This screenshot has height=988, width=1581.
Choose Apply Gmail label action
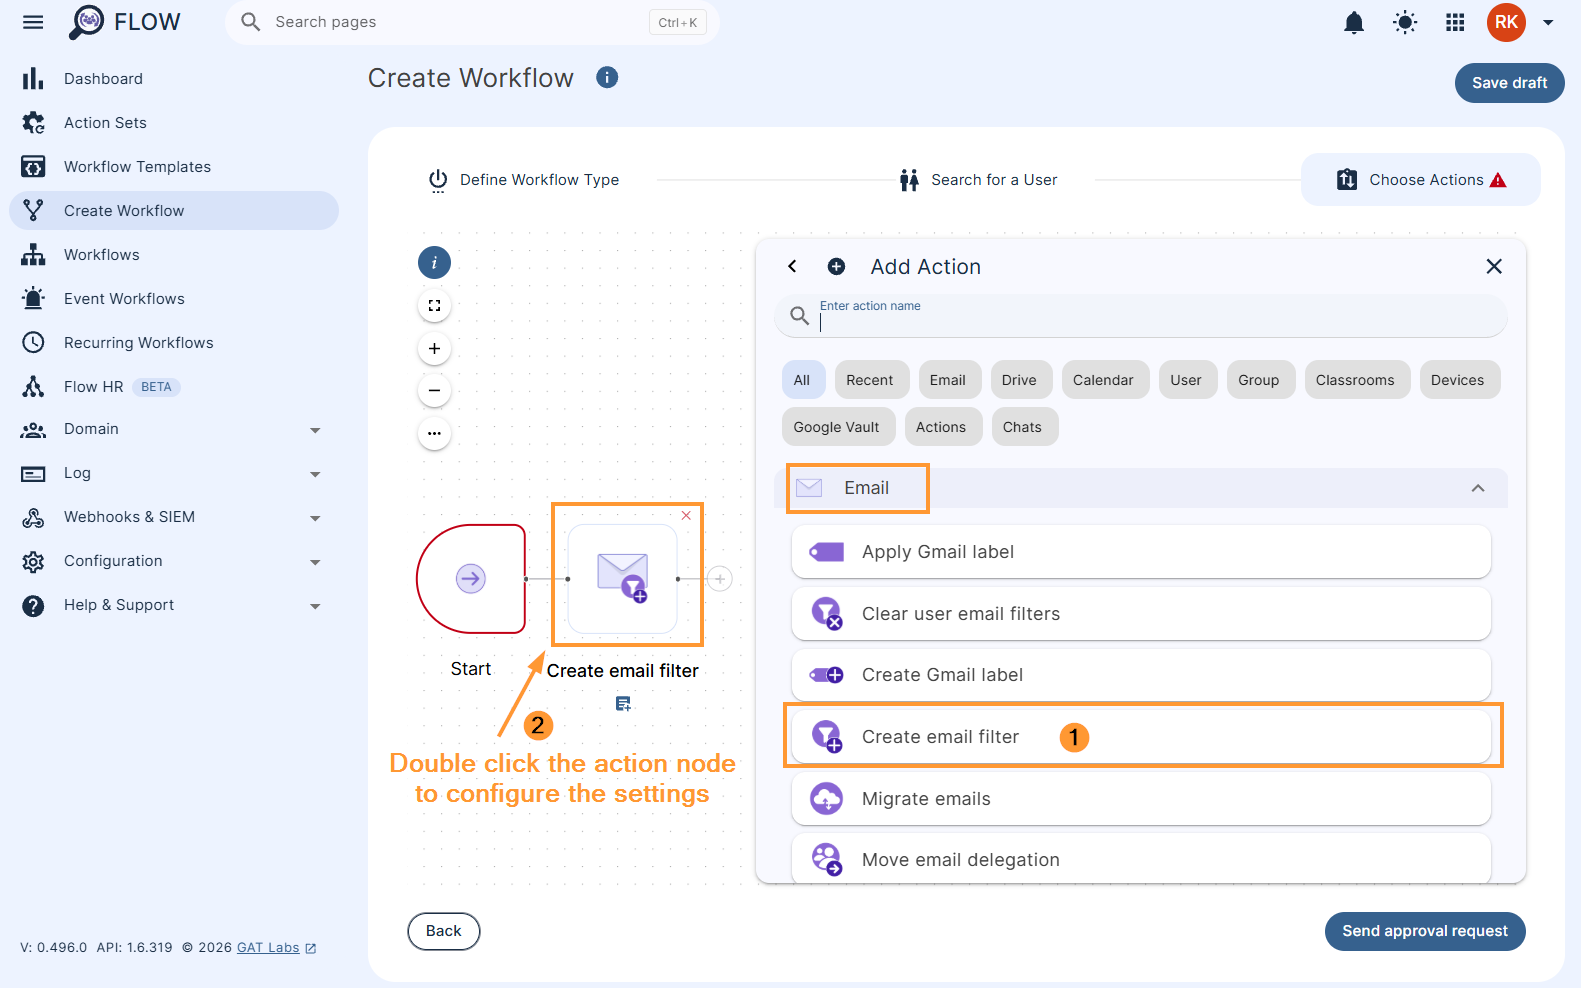pos(1141,552)
